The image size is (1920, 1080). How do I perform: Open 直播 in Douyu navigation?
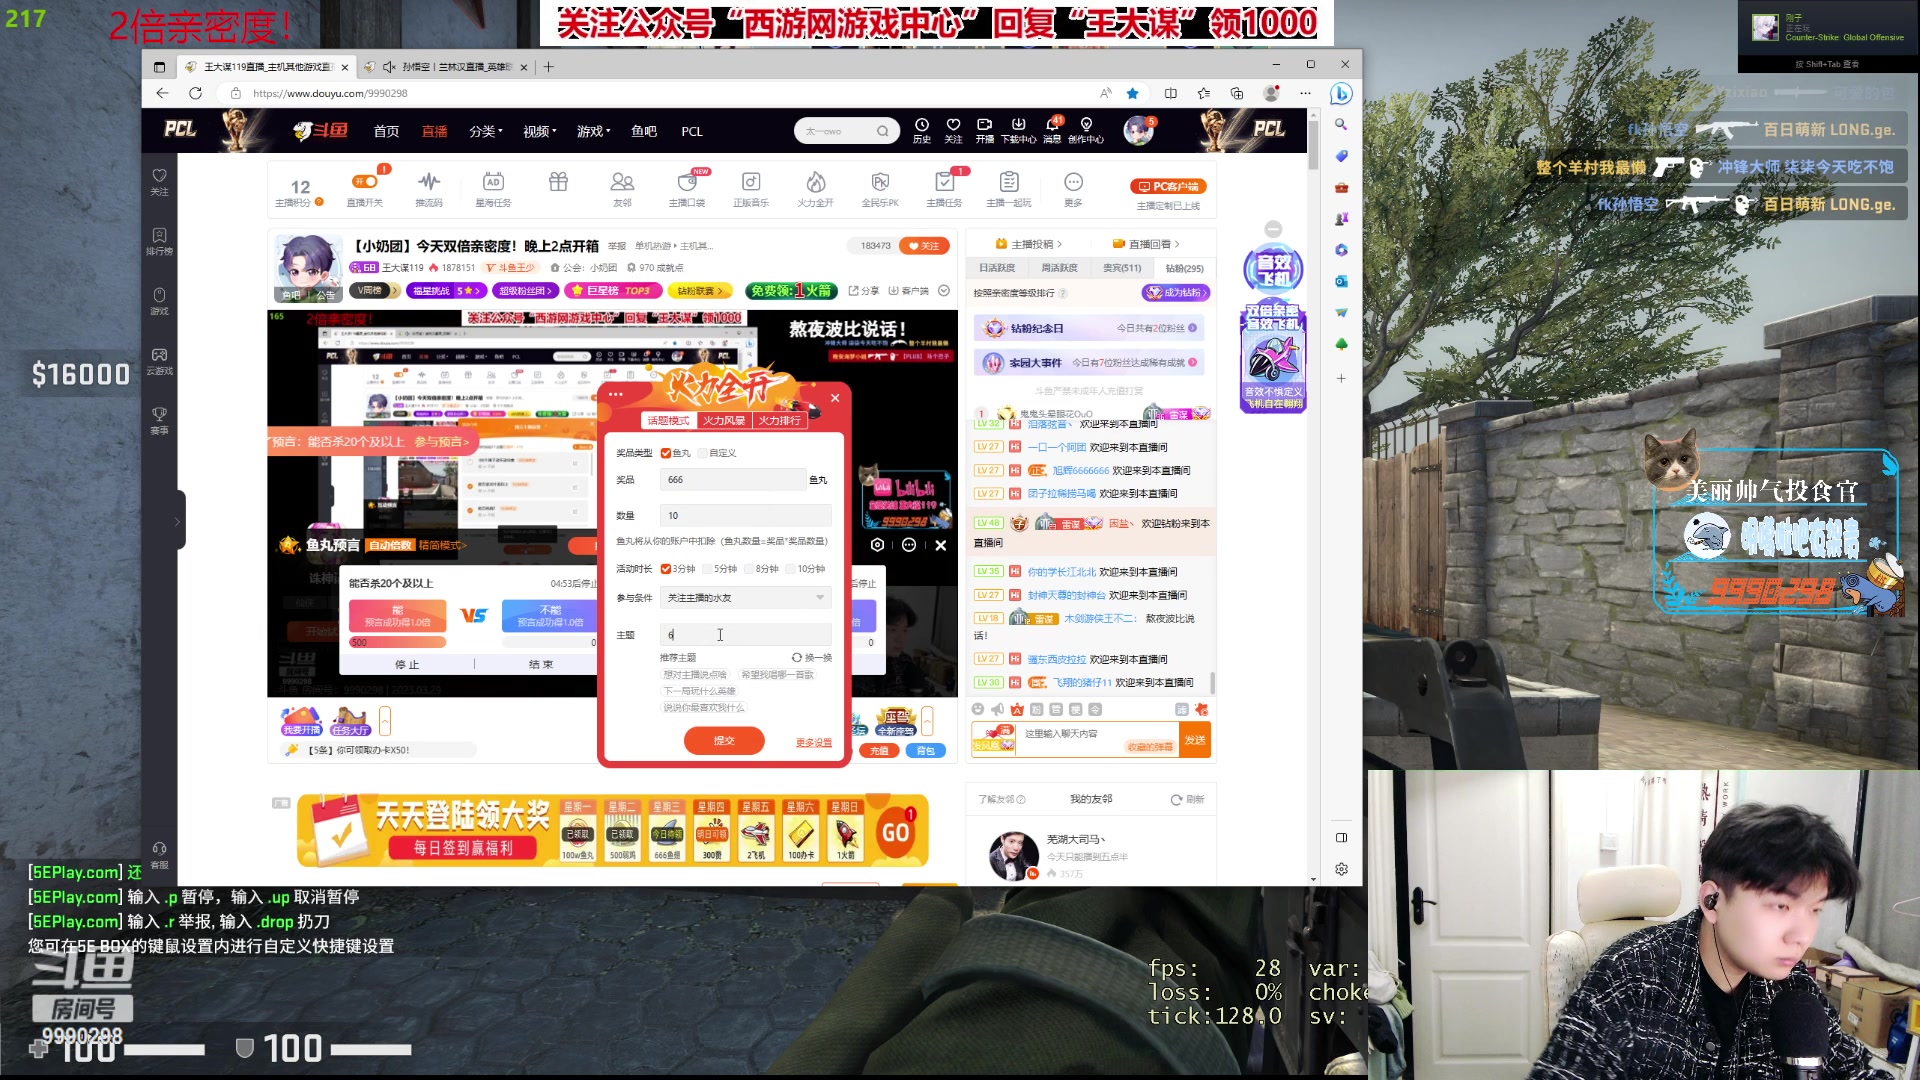[x=434, y=131]
